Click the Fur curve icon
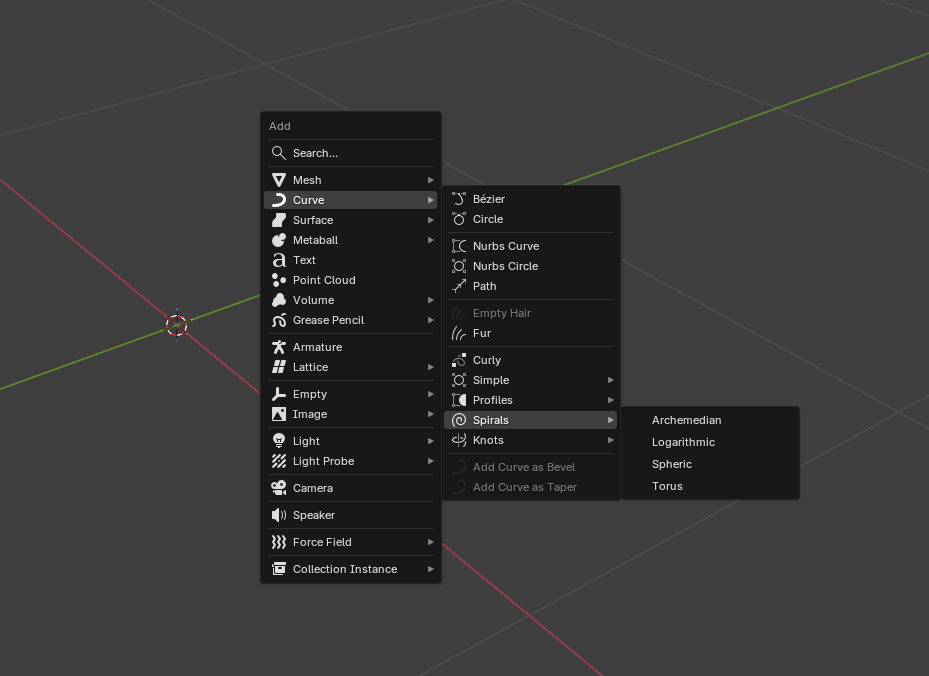The image size is (929, 676). [459, 333]
